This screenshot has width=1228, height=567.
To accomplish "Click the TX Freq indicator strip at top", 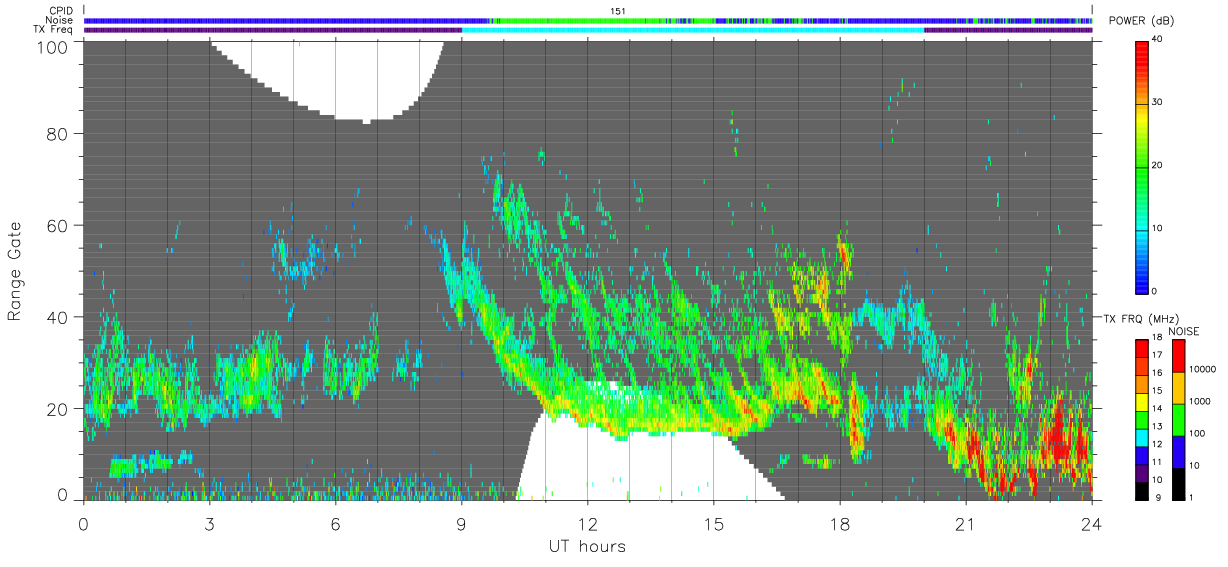I will [588, 29].
